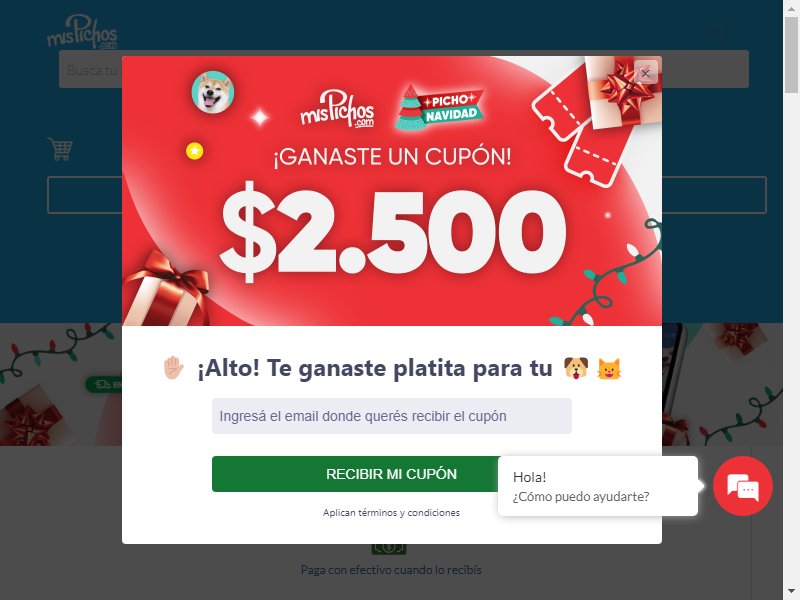Click the dimmed 'Busca tu' search box
800x600 pixels.
pyautogui.click(x=90, y=69)
